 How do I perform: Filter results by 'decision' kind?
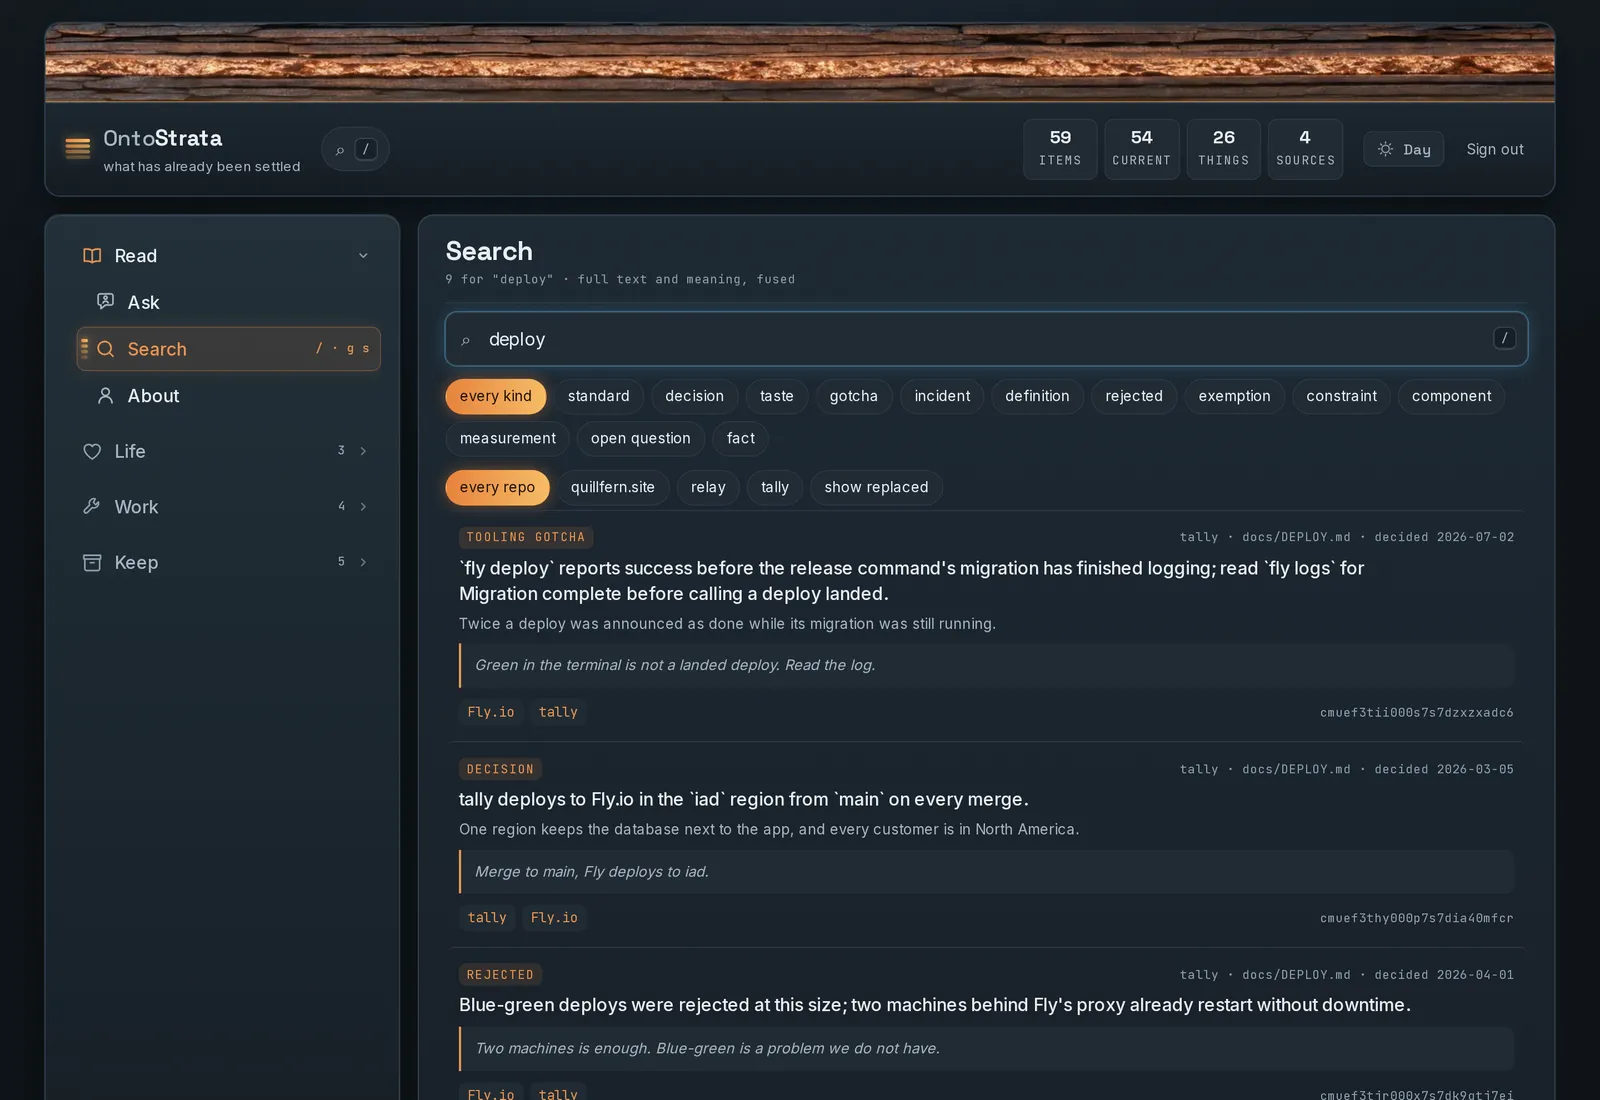pos(694,396)
